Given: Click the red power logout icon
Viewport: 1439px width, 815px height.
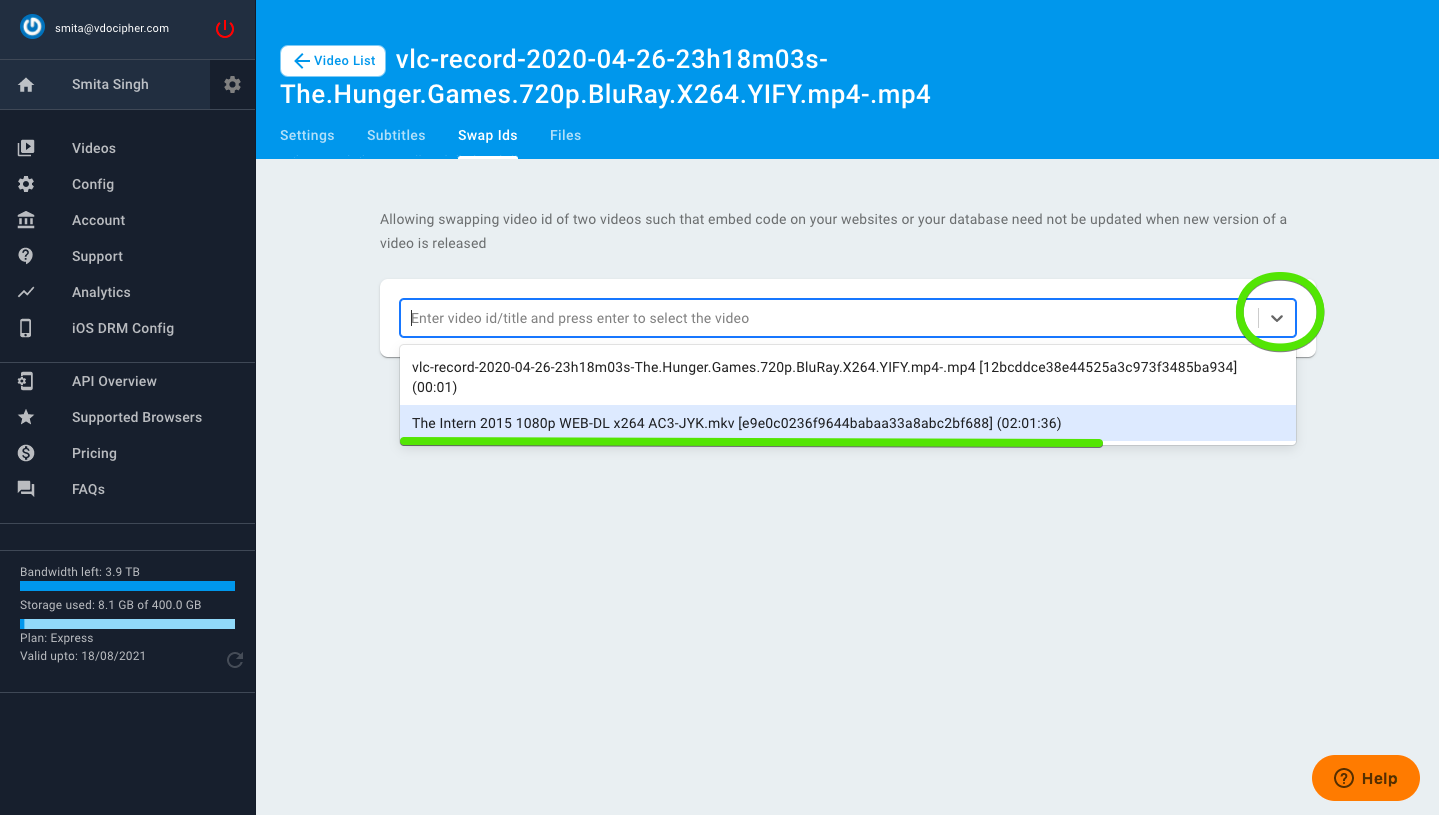Looking at the screenshot, I should pos(225,29).
